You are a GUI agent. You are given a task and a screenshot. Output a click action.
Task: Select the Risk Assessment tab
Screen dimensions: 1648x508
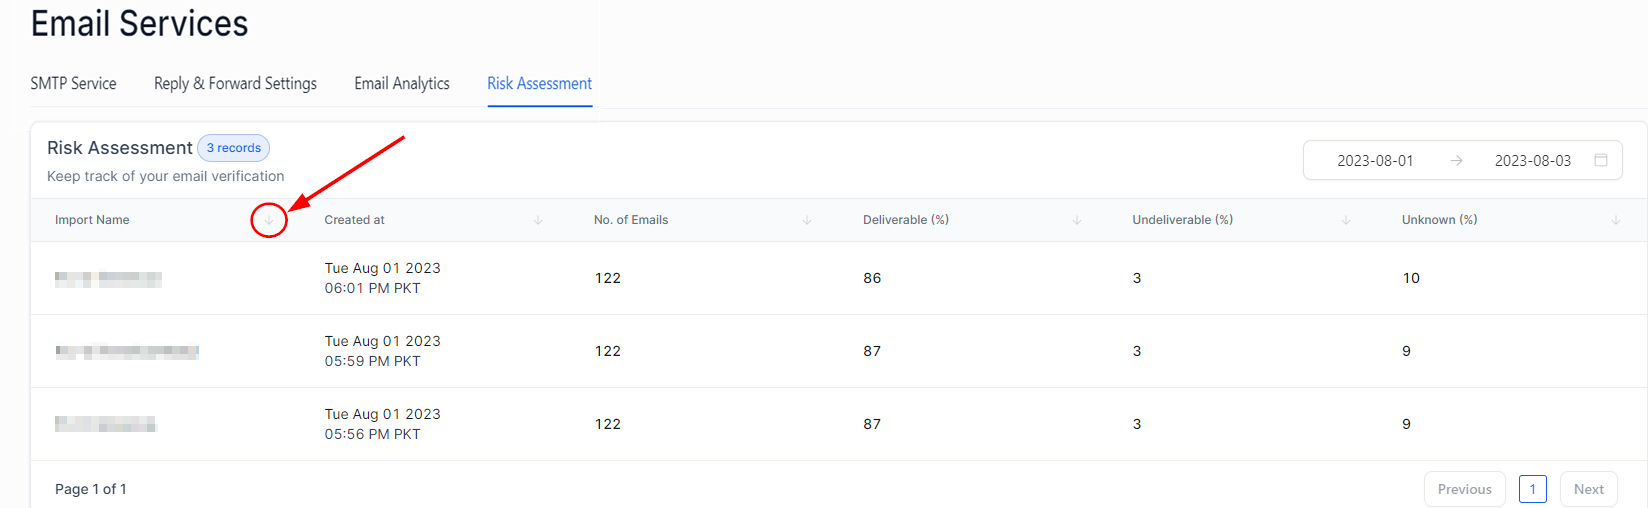coord(540,84)
